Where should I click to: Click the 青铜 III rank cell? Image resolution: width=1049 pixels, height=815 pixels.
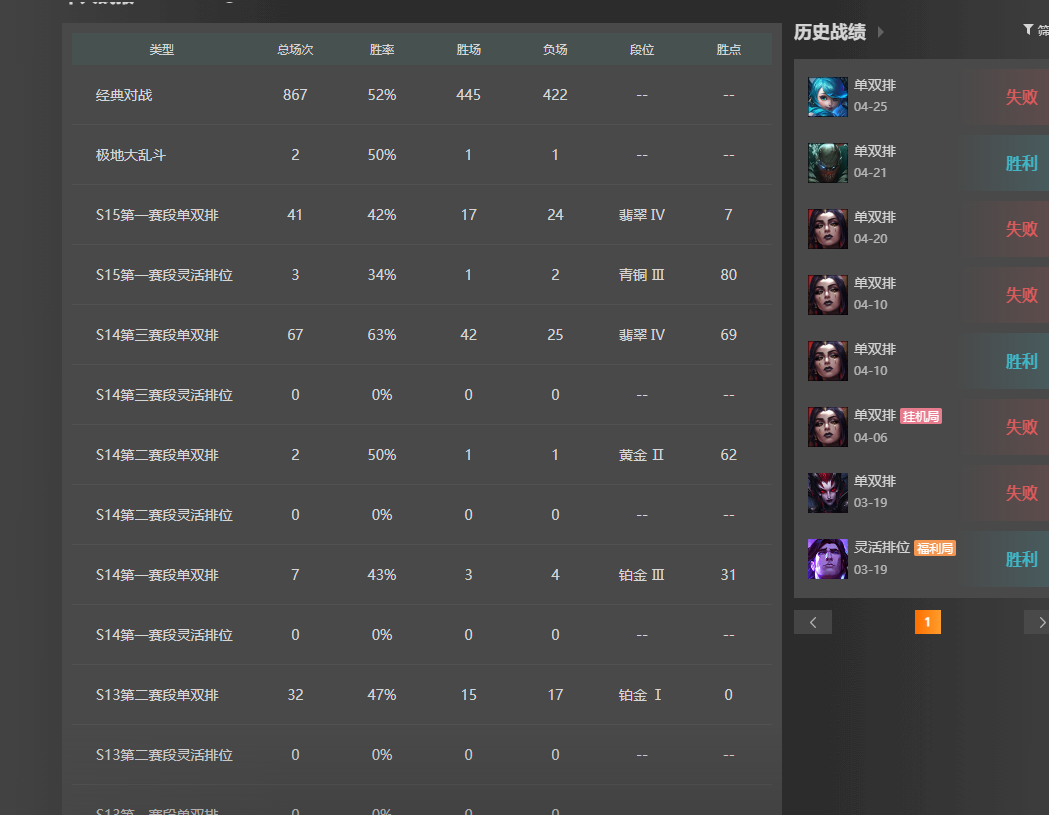[x=642, y=275]
